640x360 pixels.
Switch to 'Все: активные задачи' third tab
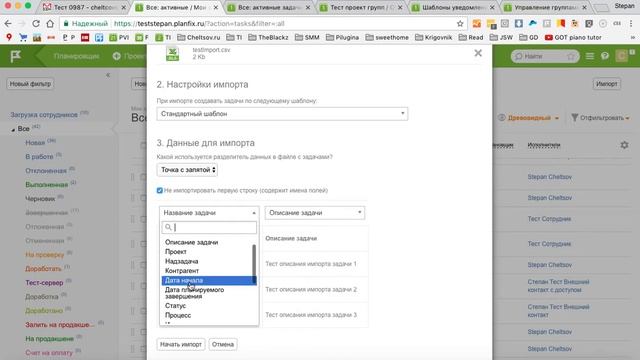269,7
